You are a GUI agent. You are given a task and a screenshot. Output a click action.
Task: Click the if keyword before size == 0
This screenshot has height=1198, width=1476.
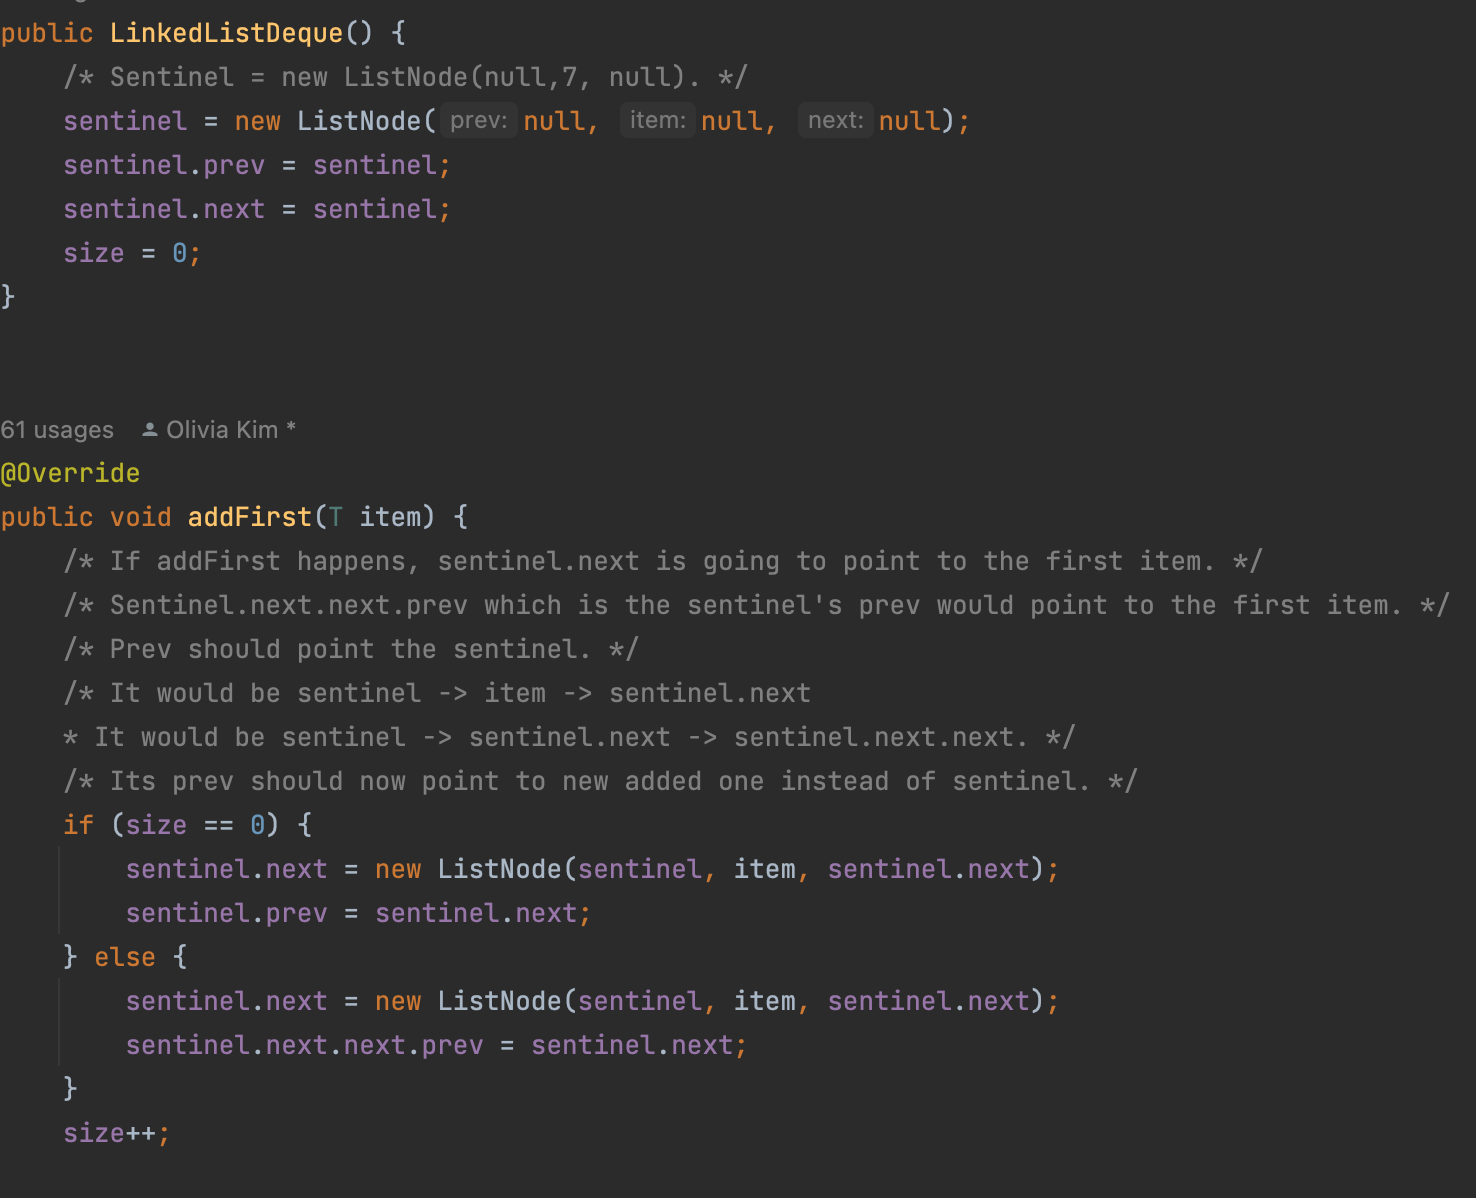tap(78, 825)
